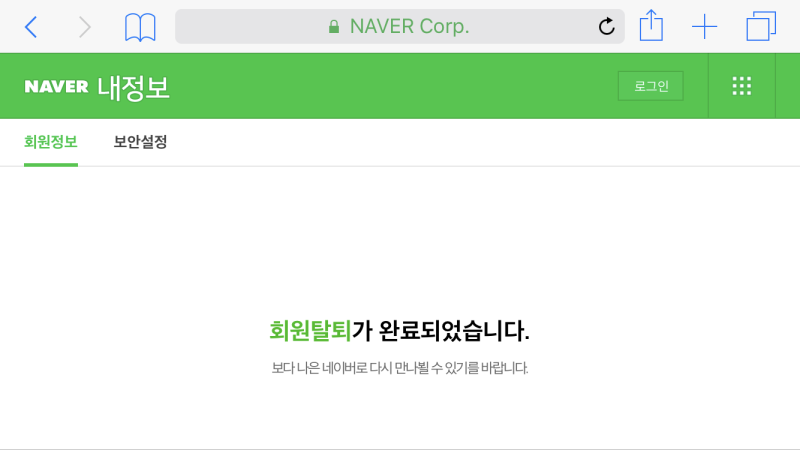Open the share sheet icon
This screenshot has height=450, width=800.
pyautogui.click(x=652, y=26)
